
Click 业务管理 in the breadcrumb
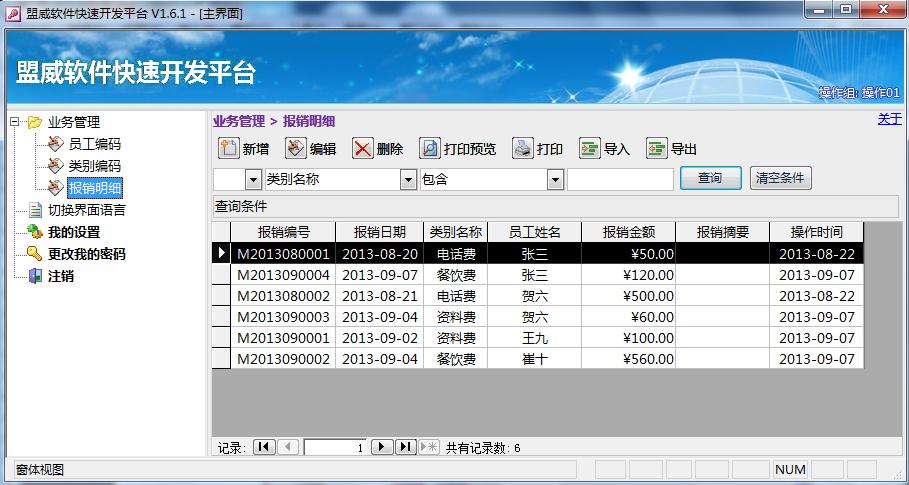239,121
